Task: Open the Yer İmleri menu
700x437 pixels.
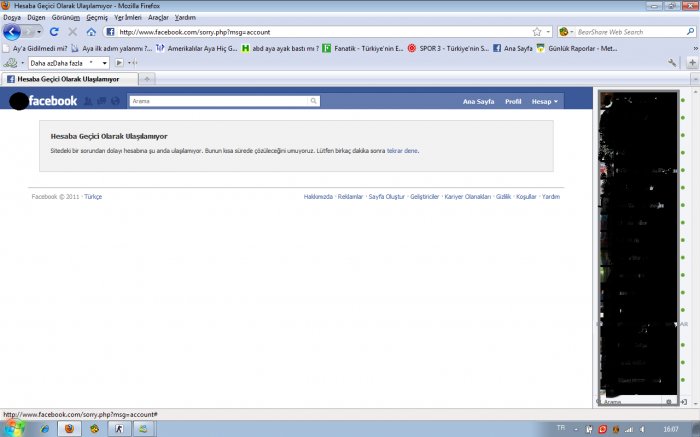Action: click(128, 17)
